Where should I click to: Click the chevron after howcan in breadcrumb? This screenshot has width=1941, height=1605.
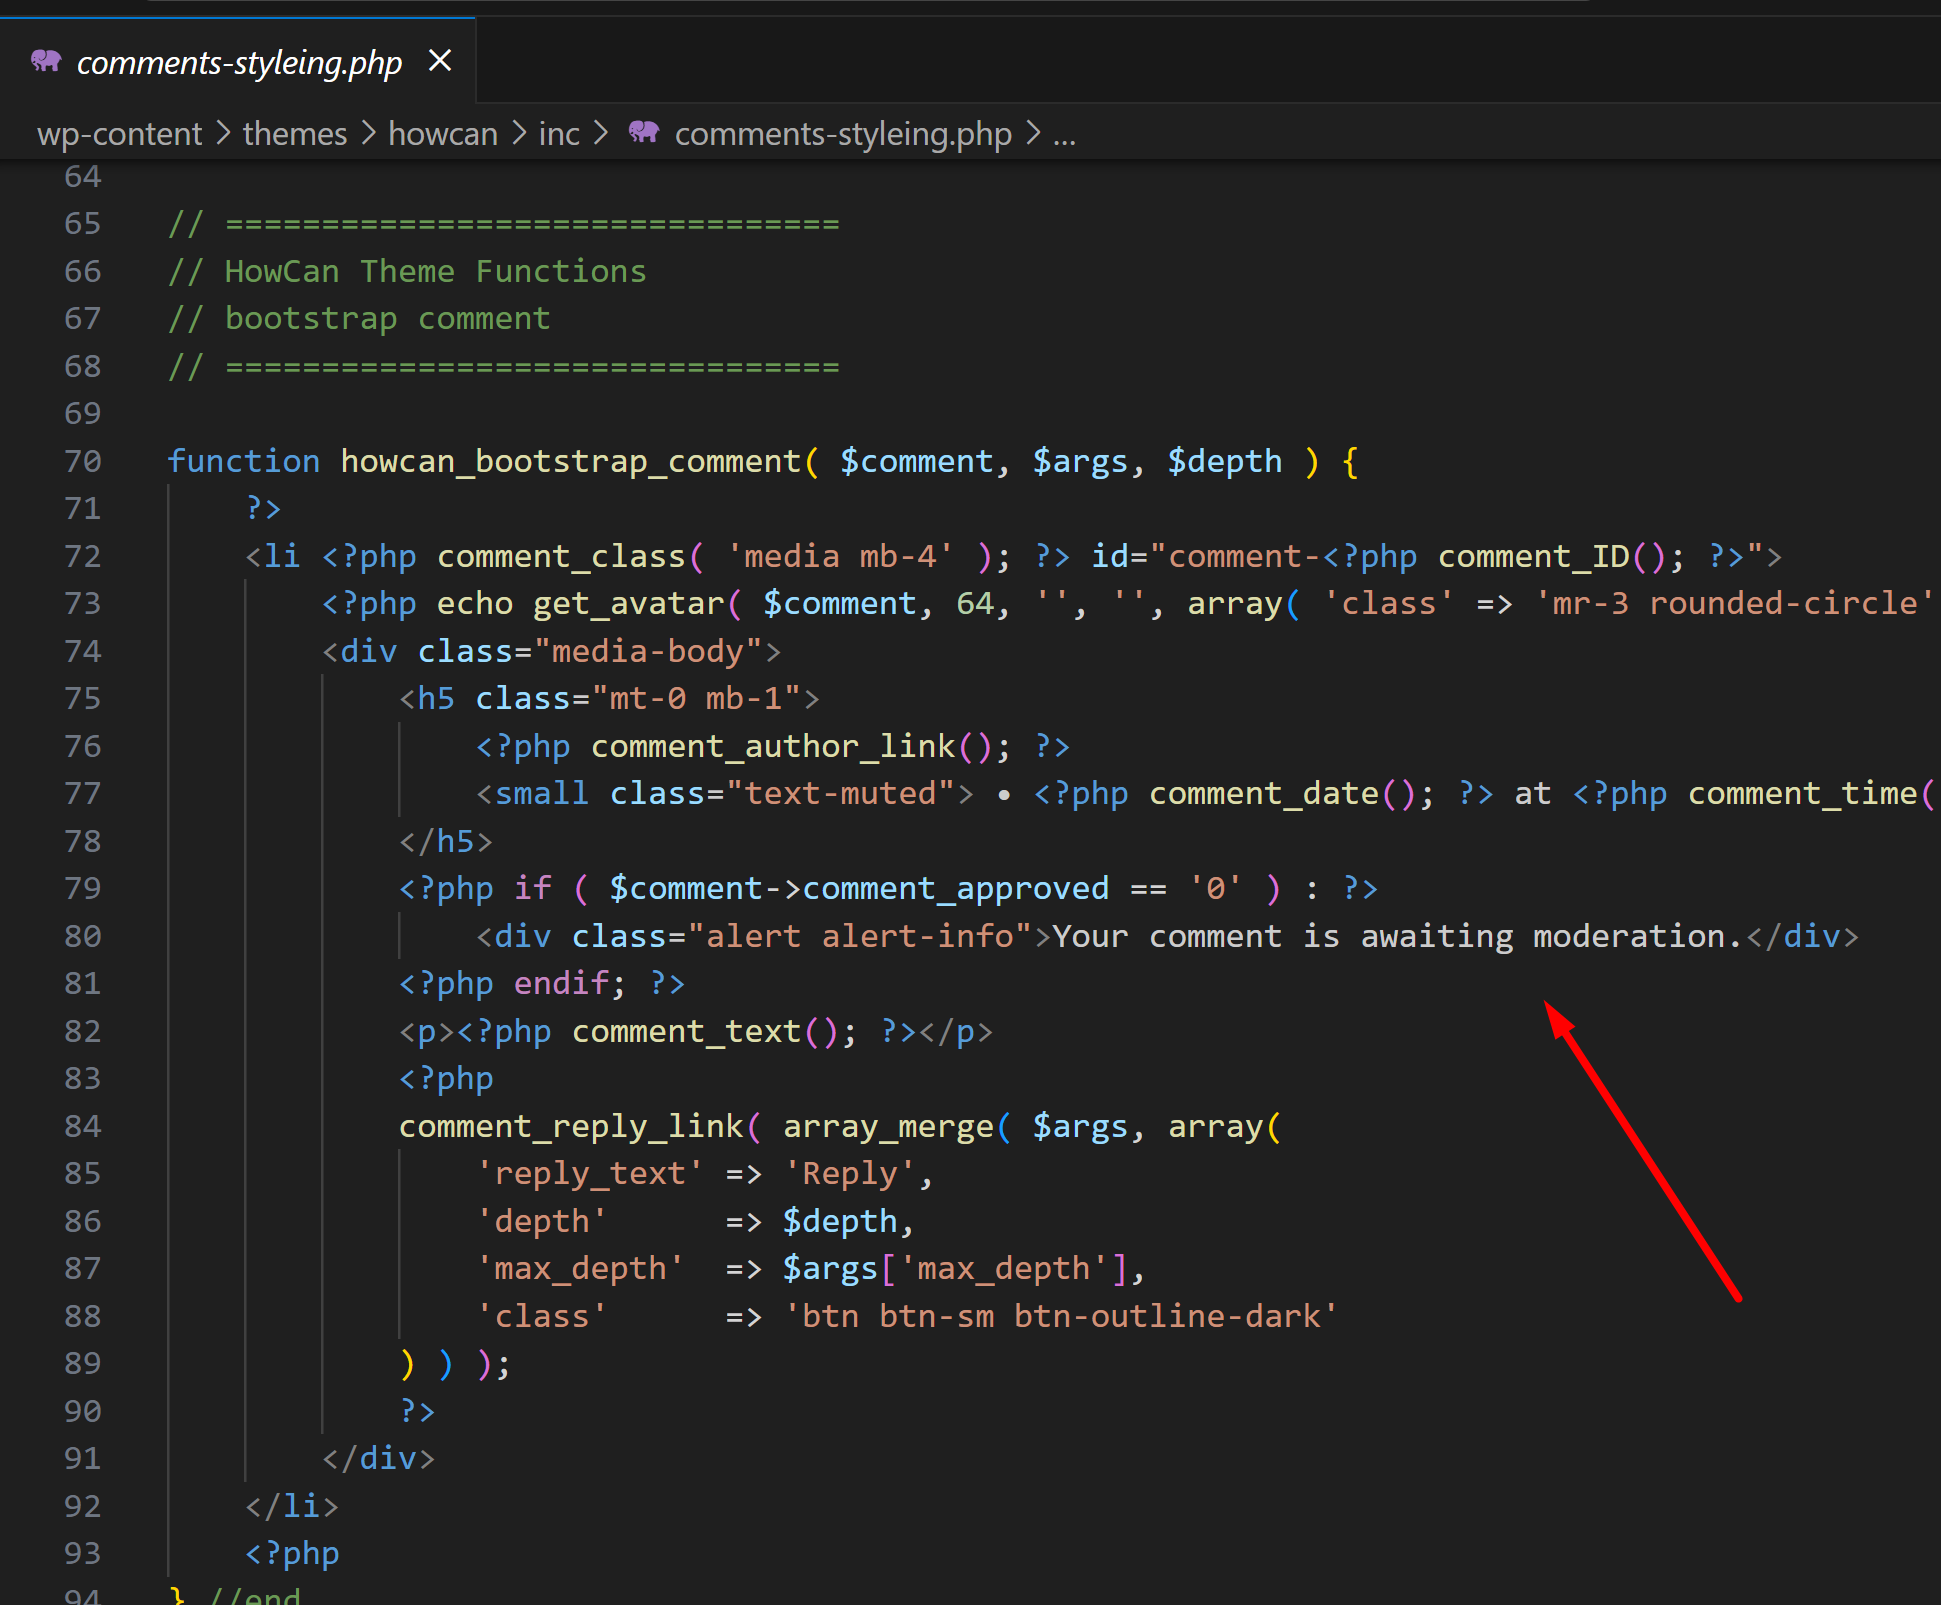[x=519, y=133]
